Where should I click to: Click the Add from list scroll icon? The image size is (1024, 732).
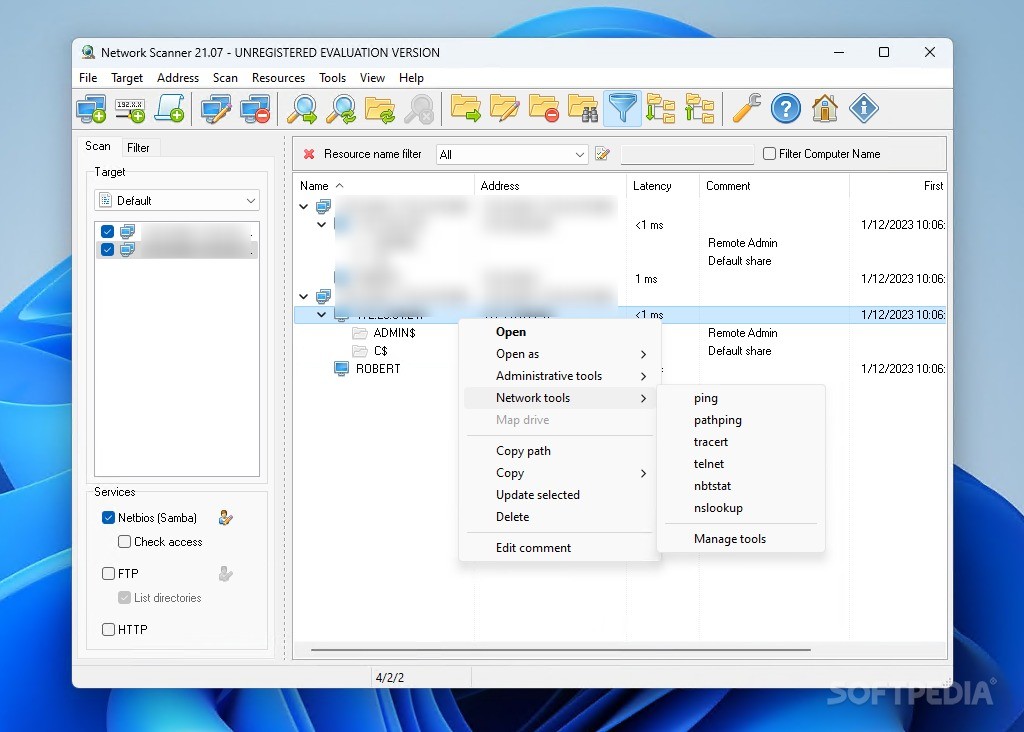(169, 108)
